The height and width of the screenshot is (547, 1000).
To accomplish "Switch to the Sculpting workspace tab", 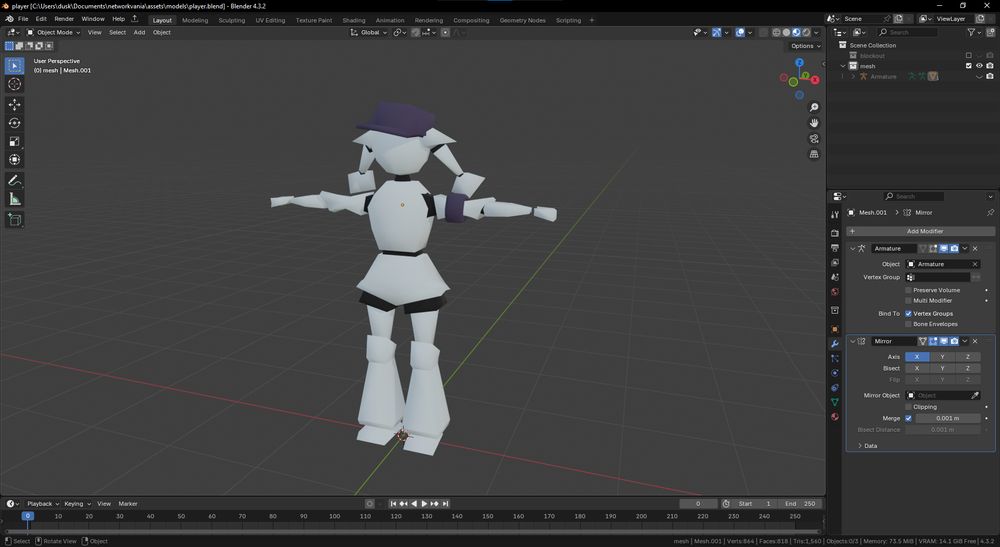I will (231, 20).
